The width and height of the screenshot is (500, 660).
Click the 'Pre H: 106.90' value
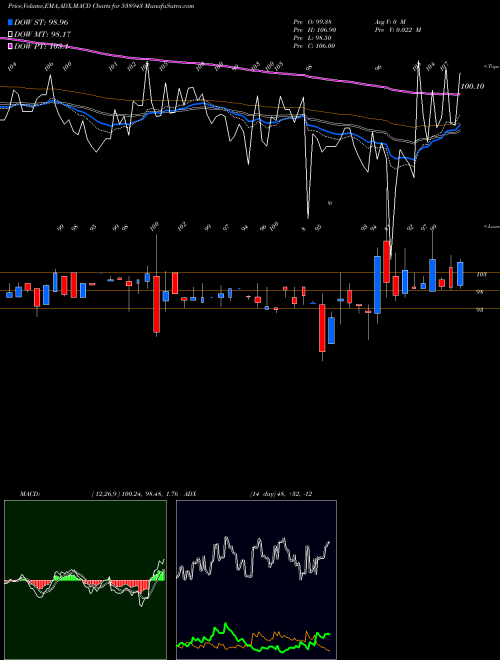[315, 29]
